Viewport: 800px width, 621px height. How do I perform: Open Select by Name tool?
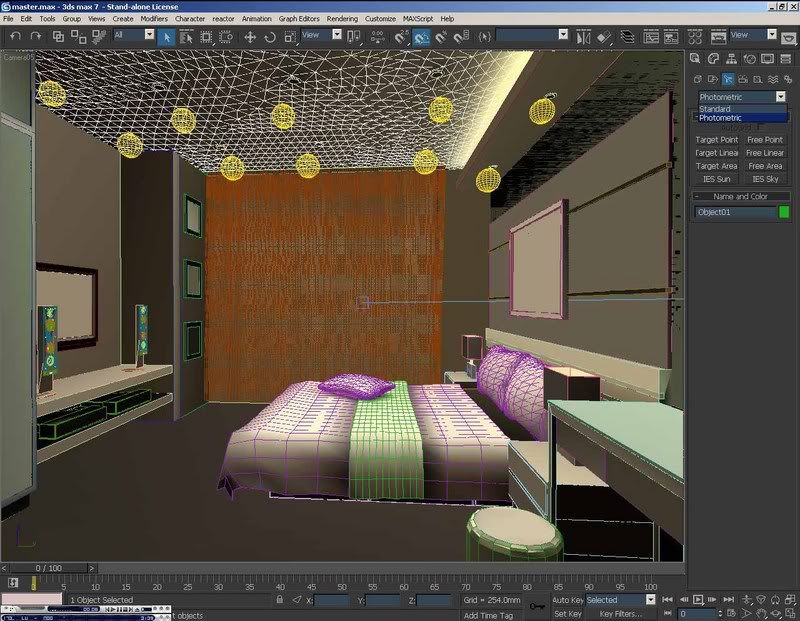click(186, 37)
